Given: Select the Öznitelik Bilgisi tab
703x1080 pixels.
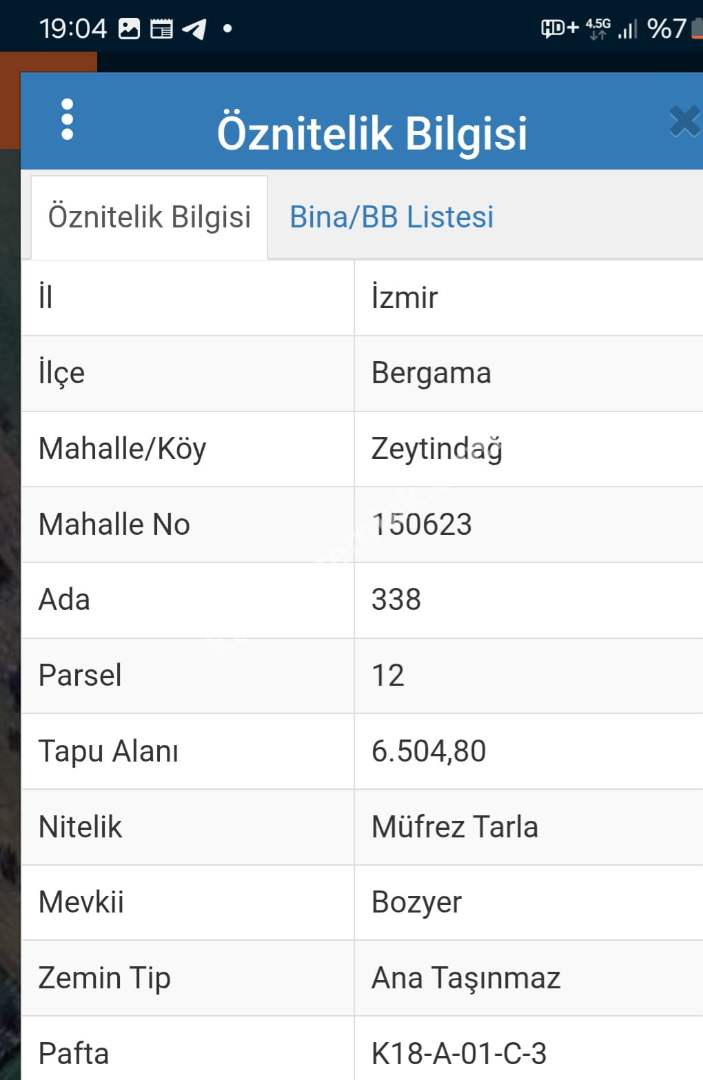Looking at the screenshot, I should 149,217.
